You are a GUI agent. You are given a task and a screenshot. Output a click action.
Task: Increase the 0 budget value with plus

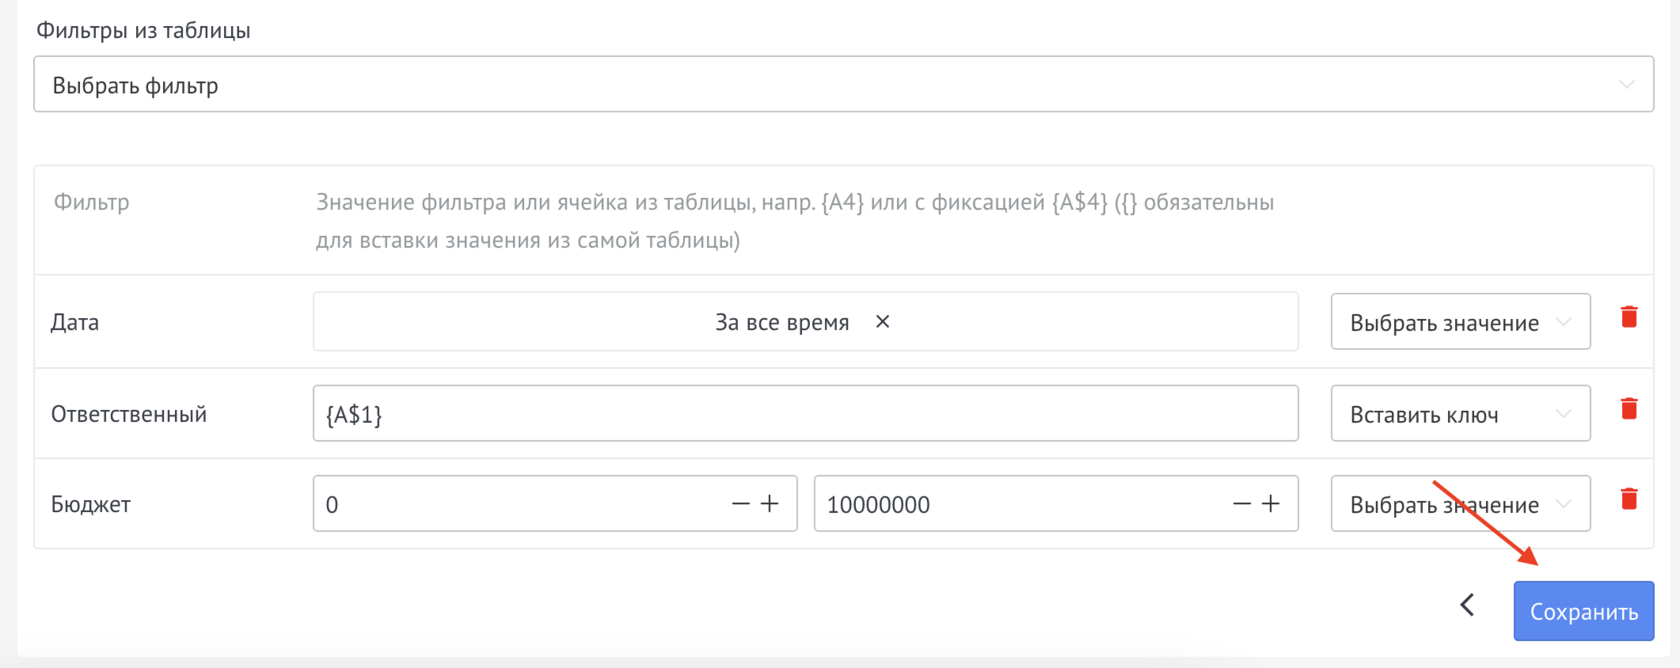pos(769,504)
